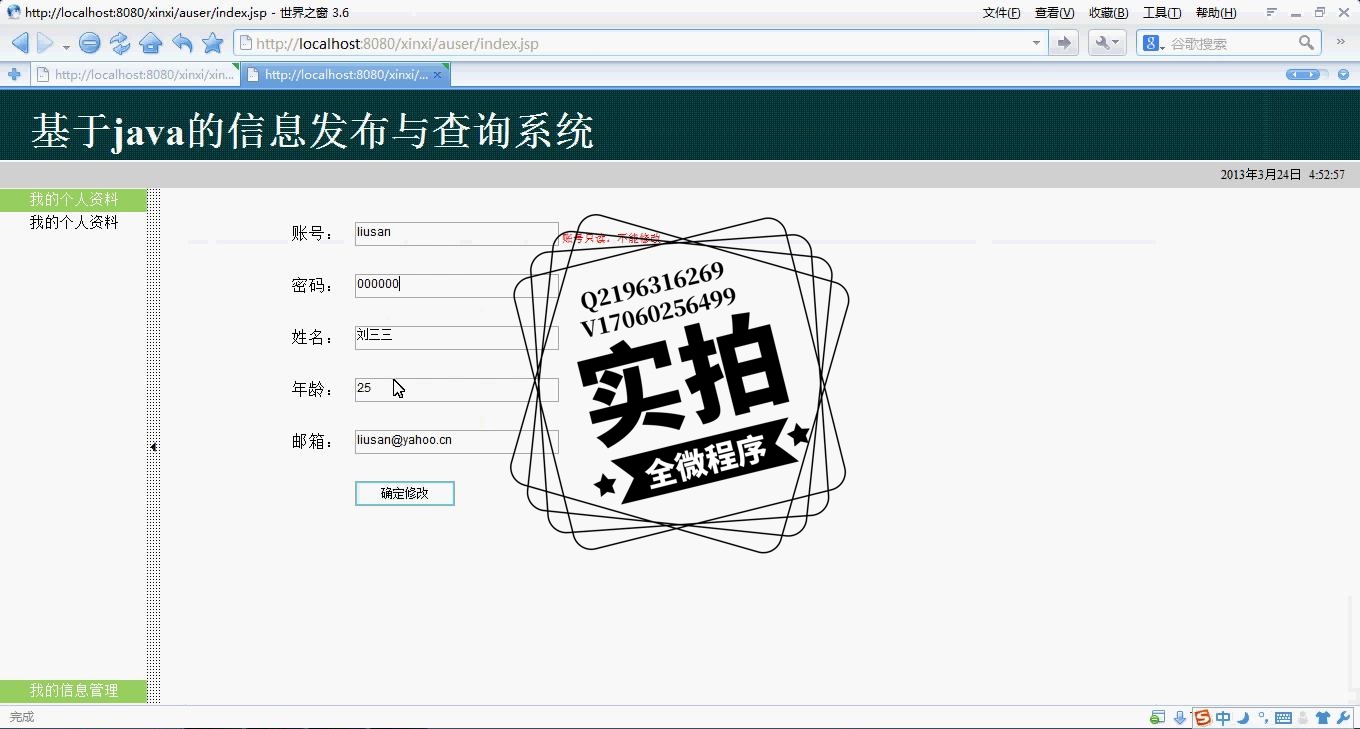Go back with the browser Back arrow

(19, 43)
